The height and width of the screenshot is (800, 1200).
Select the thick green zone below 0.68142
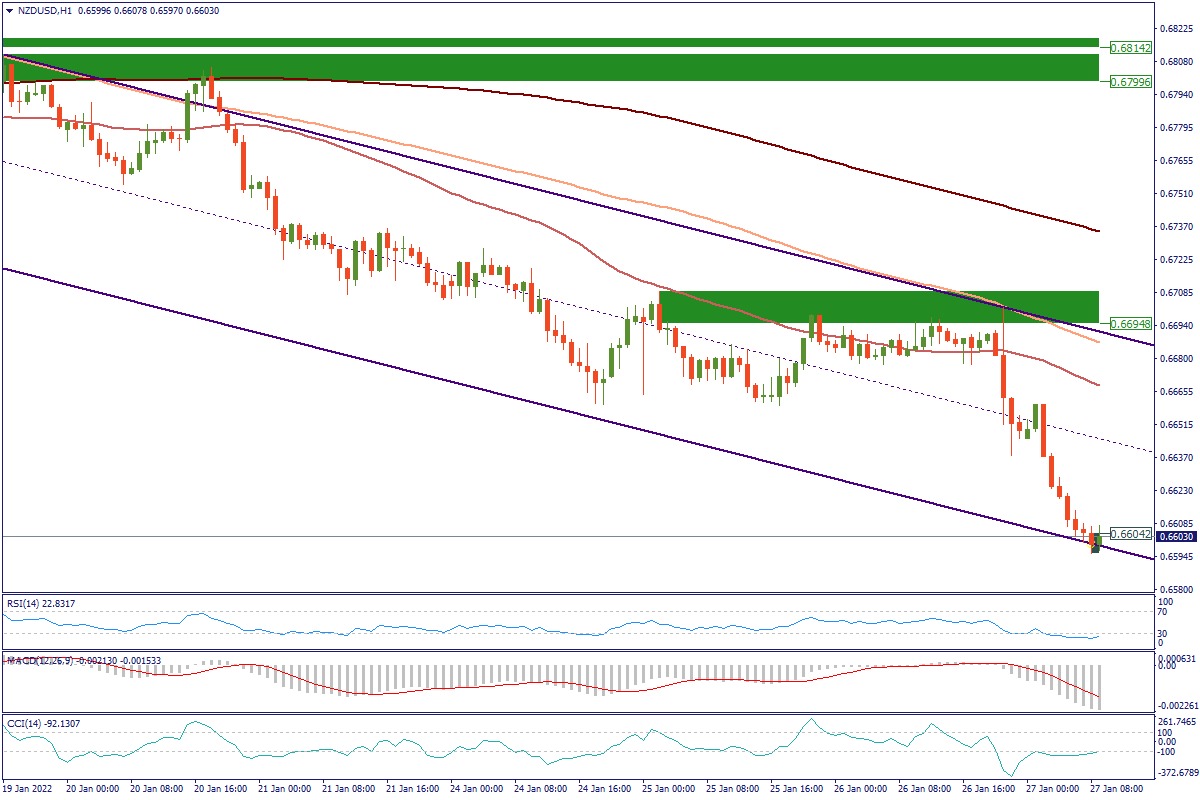tap(550, 67)
